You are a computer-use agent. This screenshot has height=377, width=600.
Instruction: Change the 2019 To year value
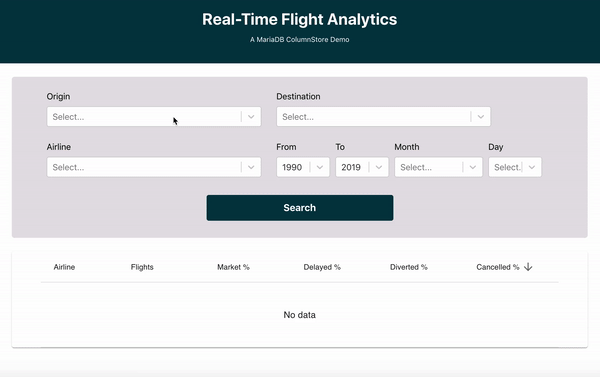[362, 167]
